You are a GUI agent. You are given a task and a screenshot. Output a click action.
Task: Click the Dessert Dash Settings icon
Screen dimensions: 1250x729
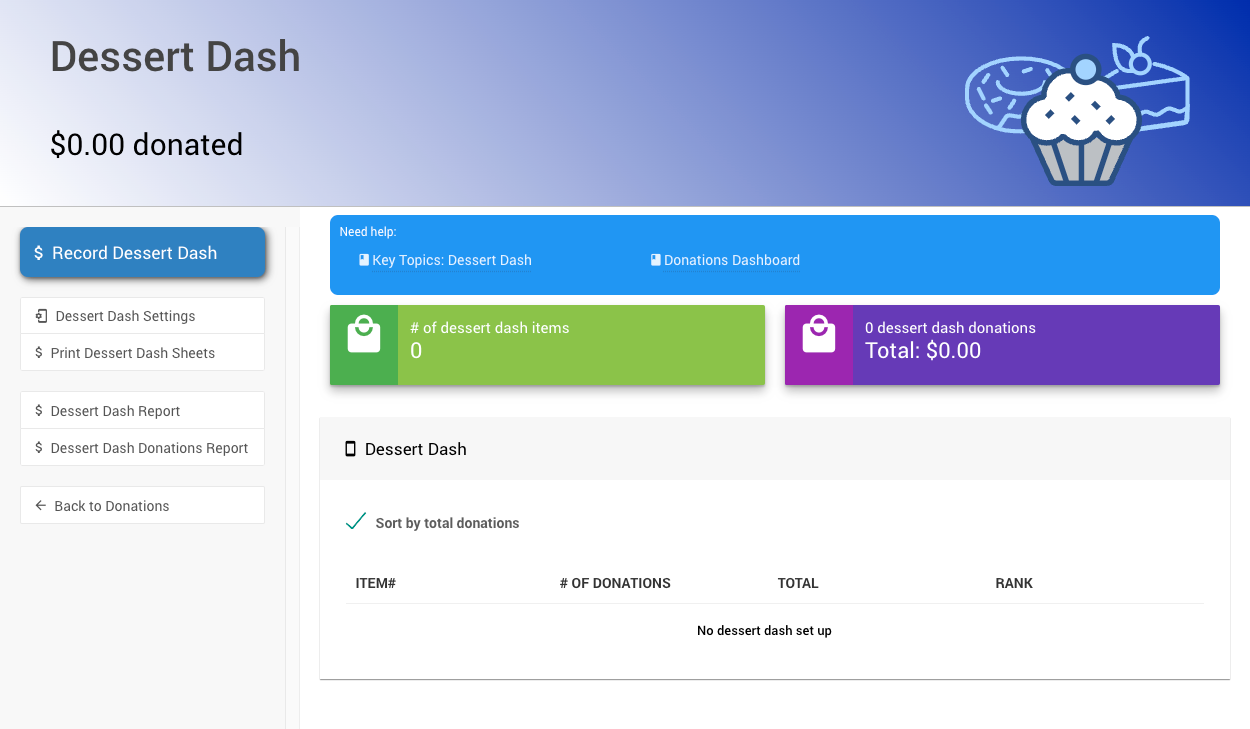pyautogui.click(x=41, y=316)
